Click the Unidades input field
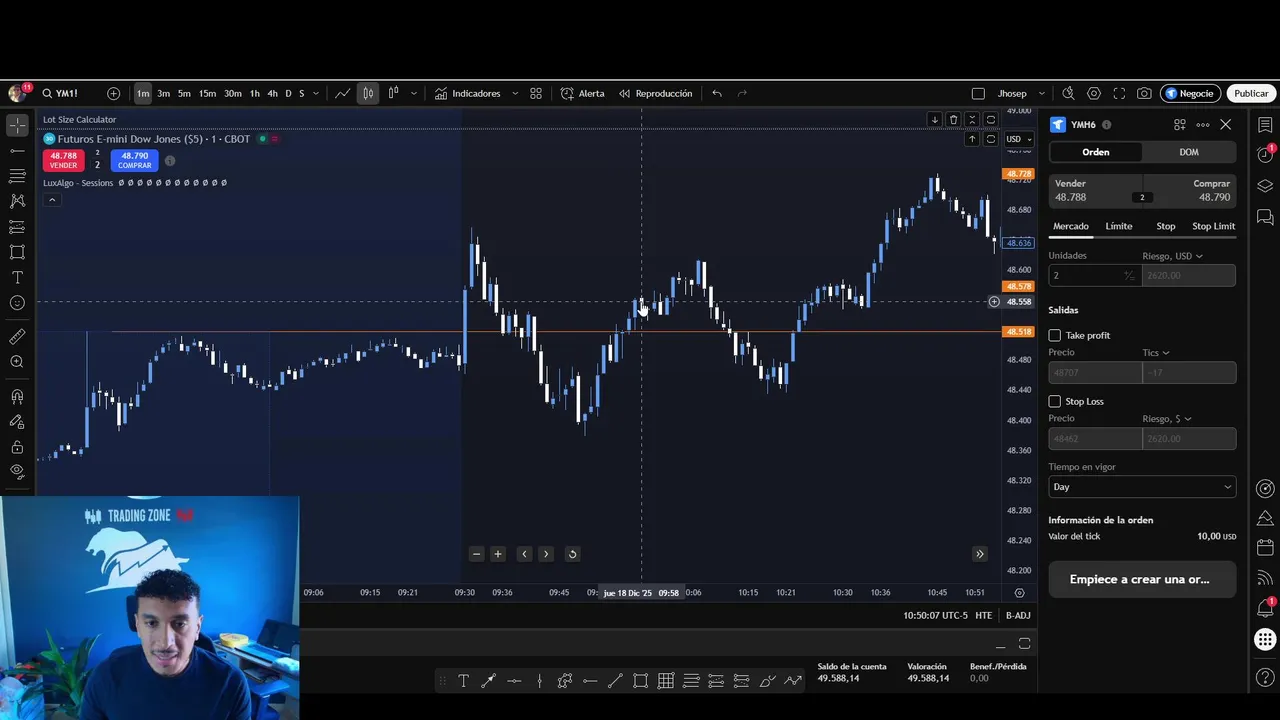The height and width of the screenshot is (720, 1280). click(x=1095, y=275)
